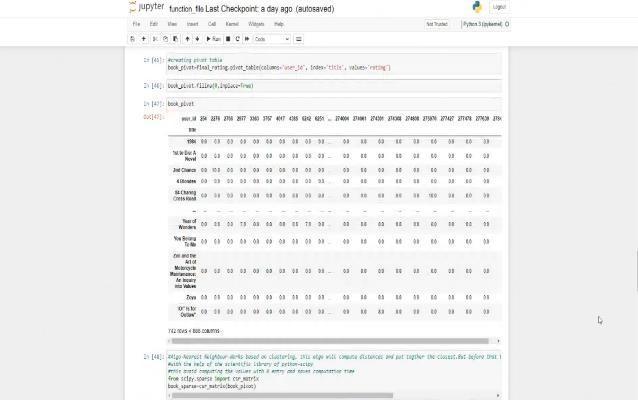
Task: Click the title index header label
Action: click(192, 130)
